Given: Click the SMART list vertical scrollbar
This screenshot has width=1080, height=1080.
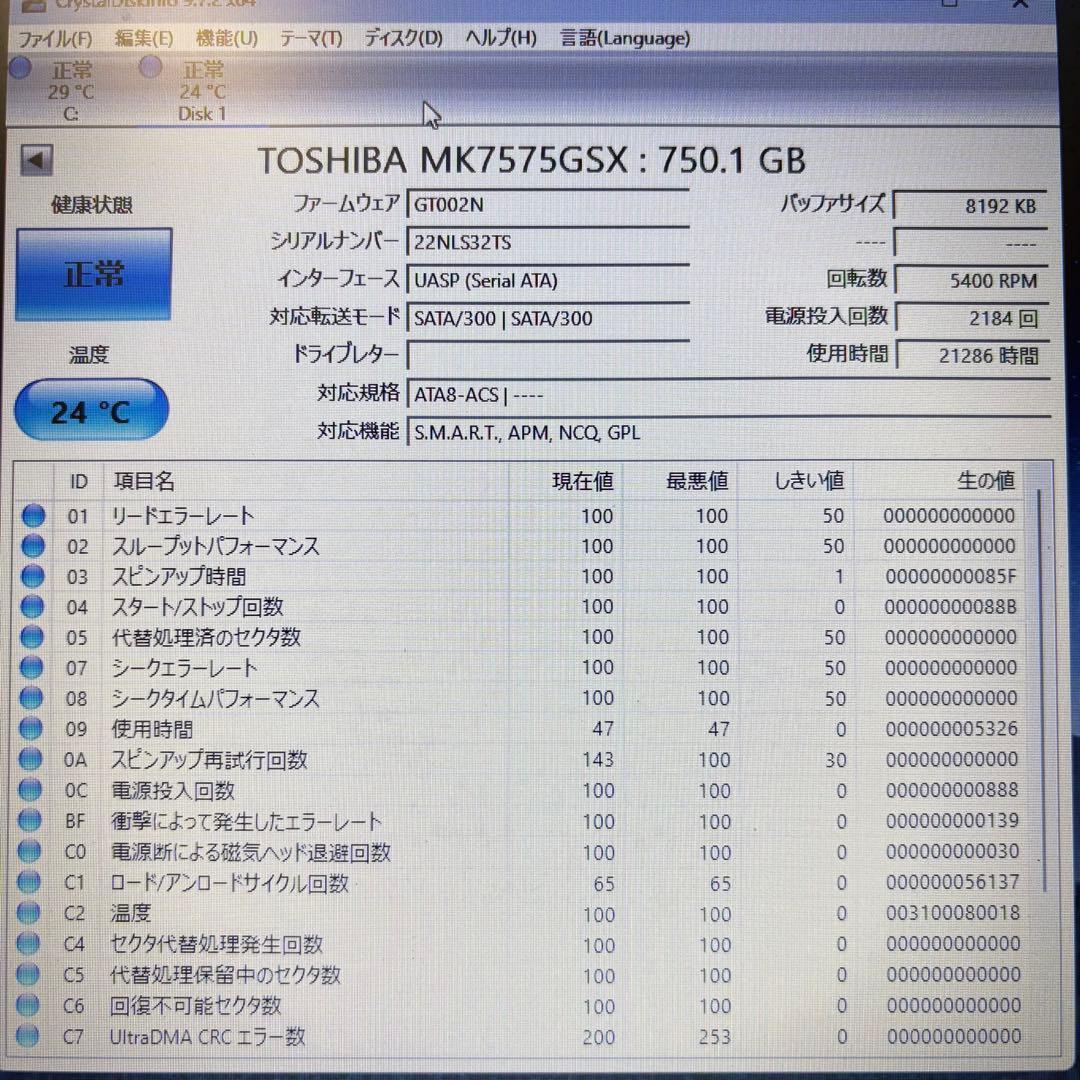Looking at the screenshot, I should click(1041, 689).
